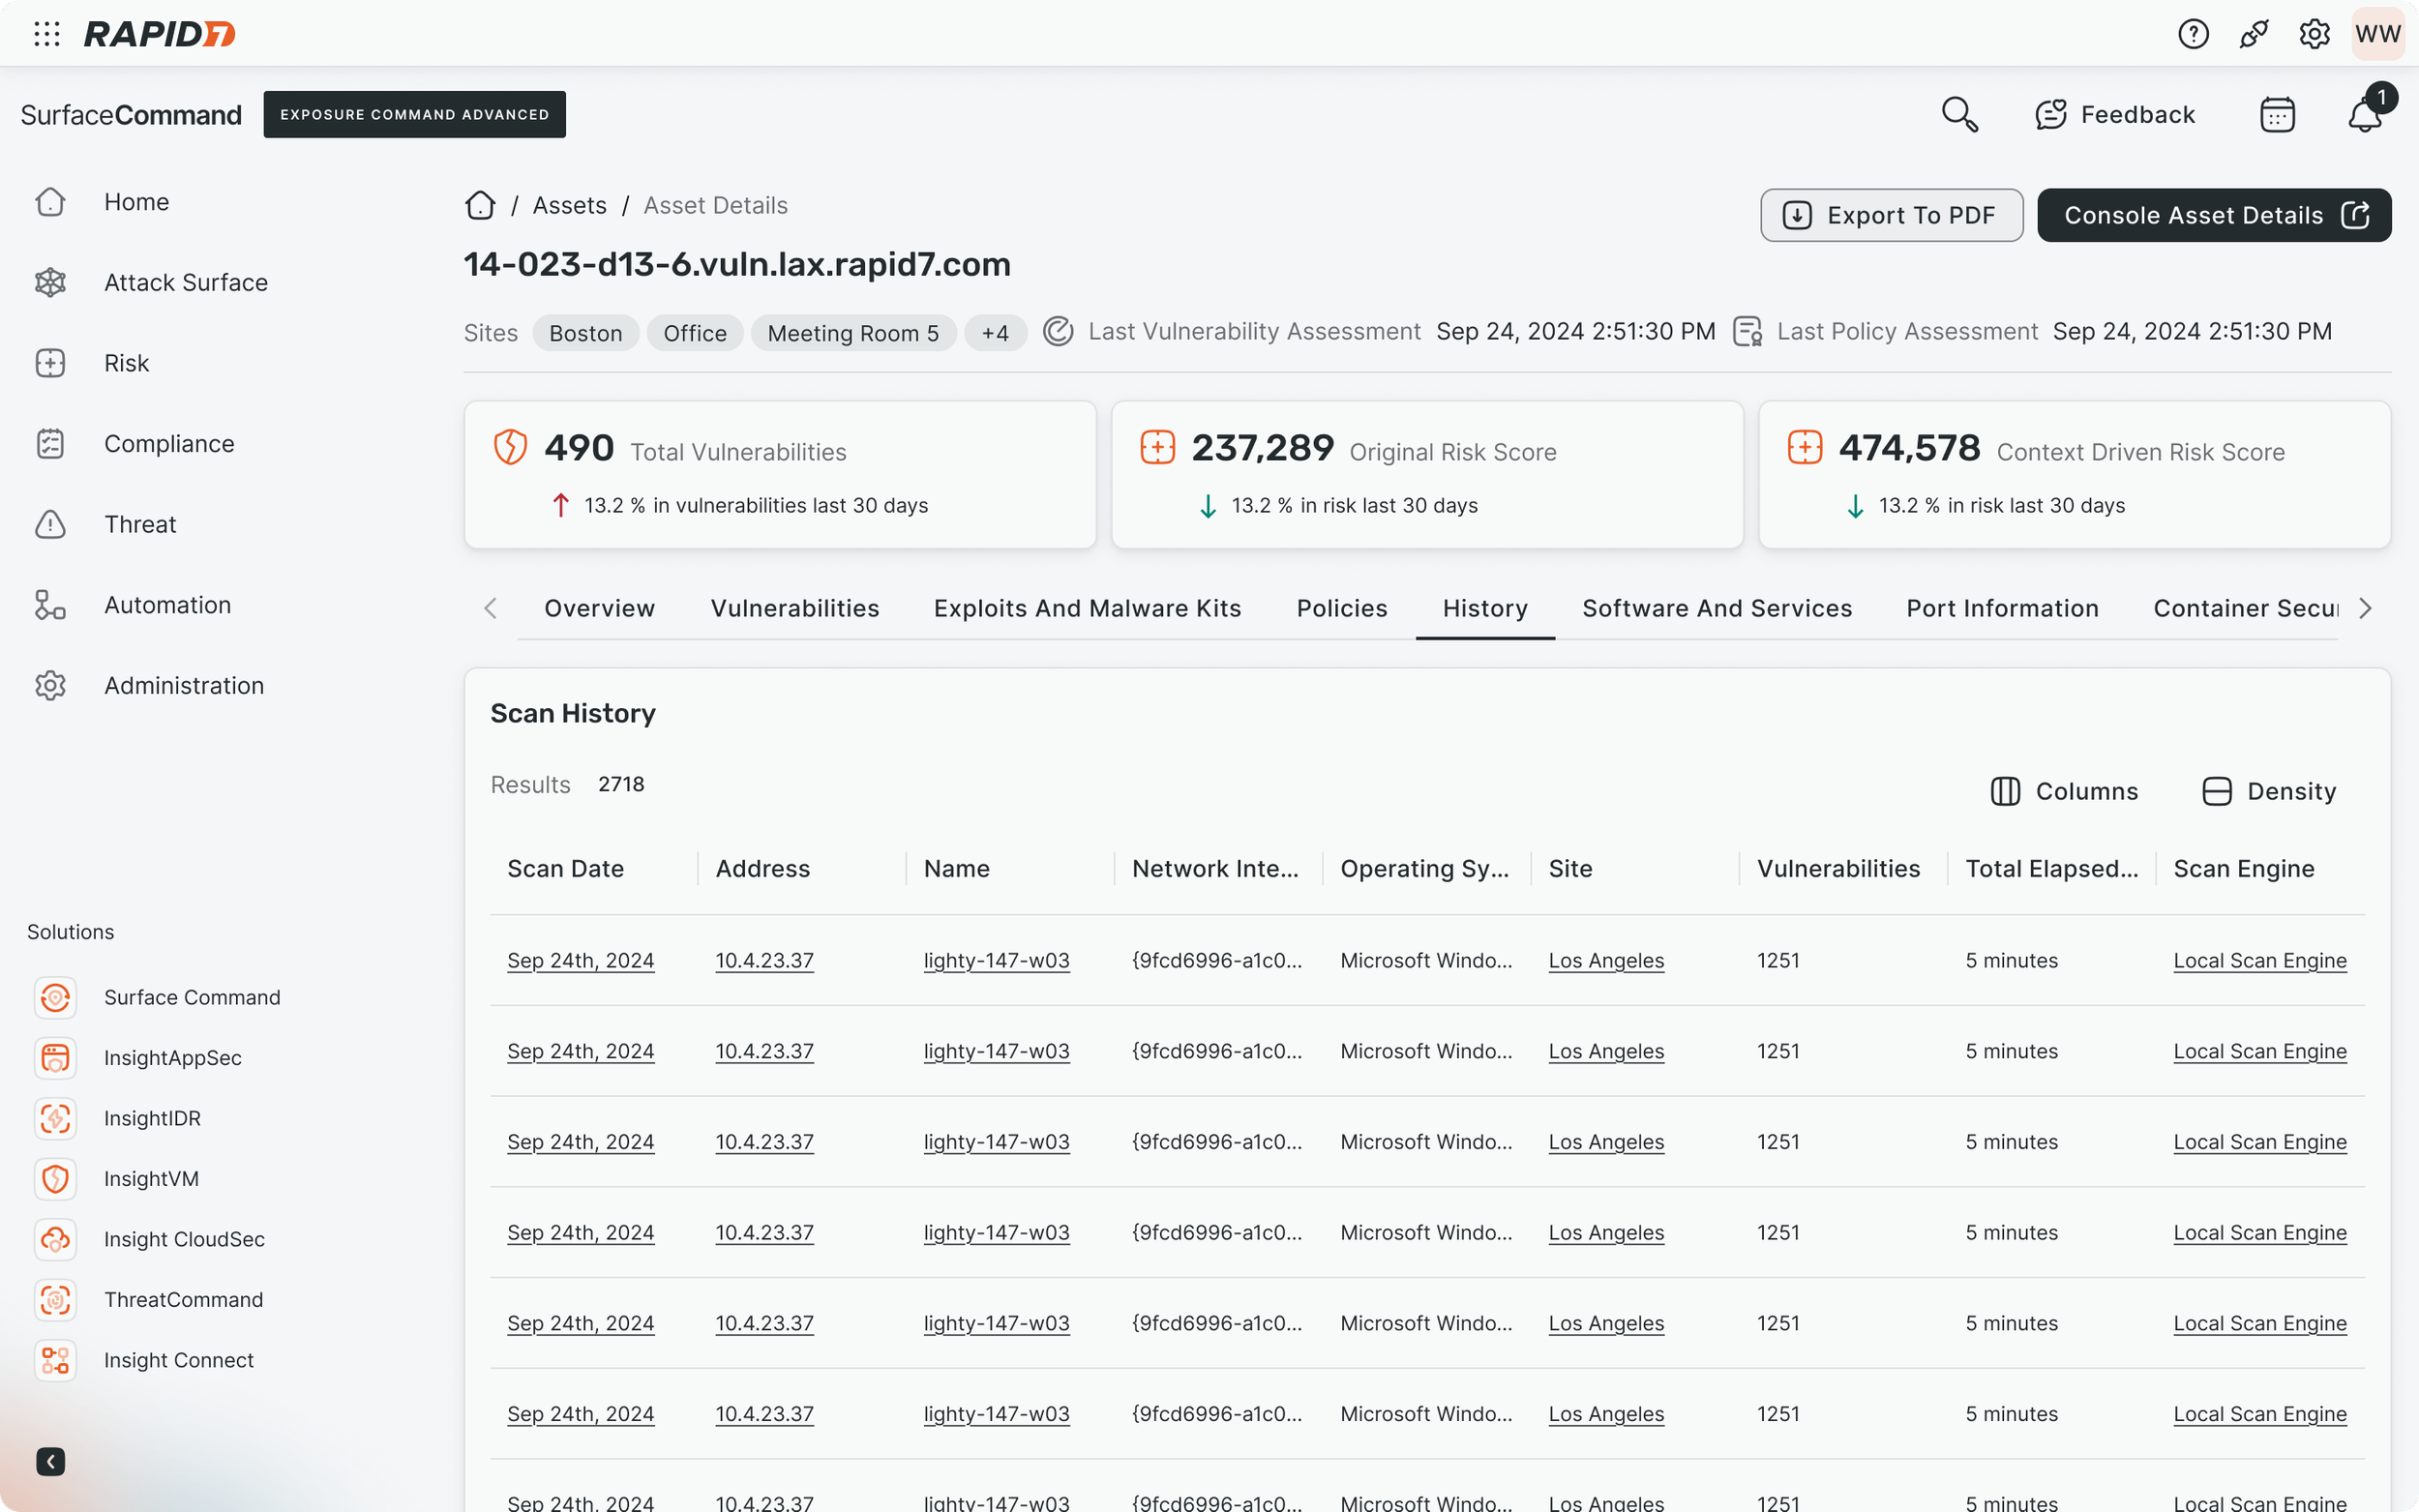Screen dimensions: 2419x1512
Task: Open notifications bell icon
Action: click(2365, 114)
